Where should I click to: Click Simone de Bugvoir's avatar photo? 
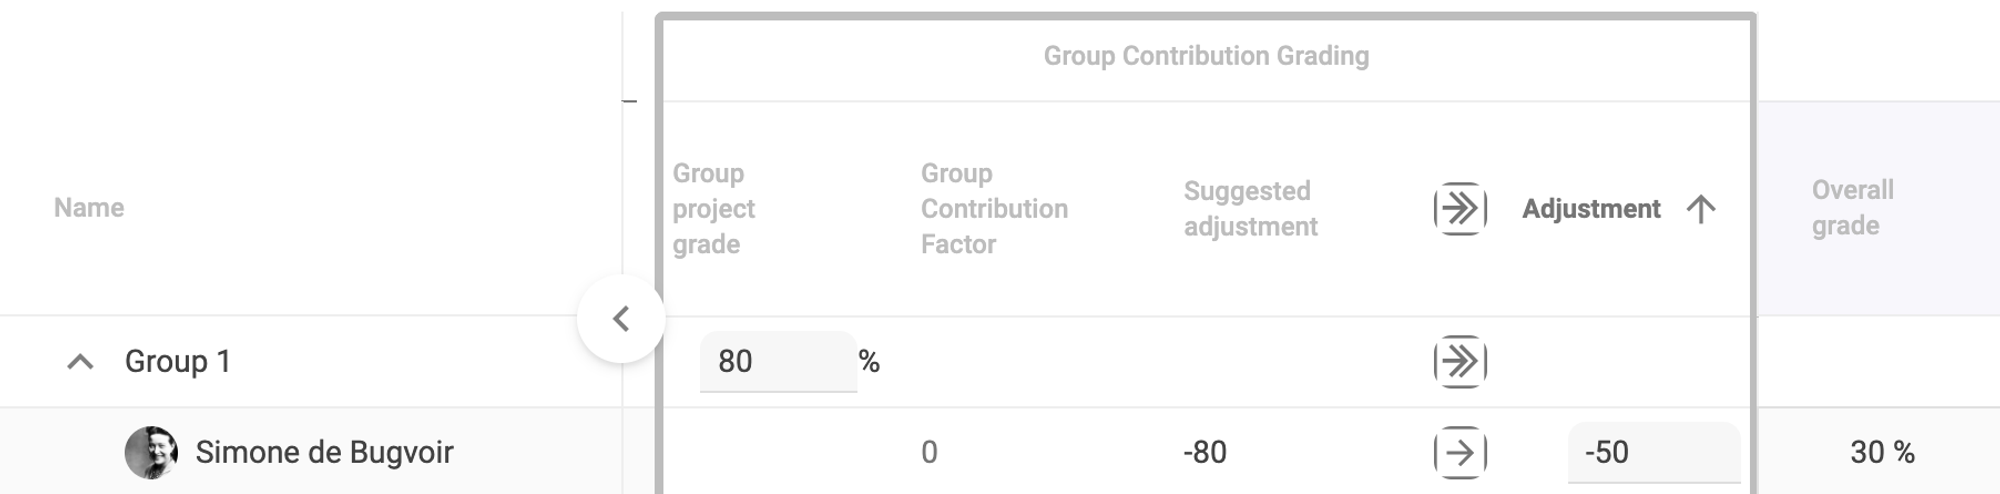point(151,452)
